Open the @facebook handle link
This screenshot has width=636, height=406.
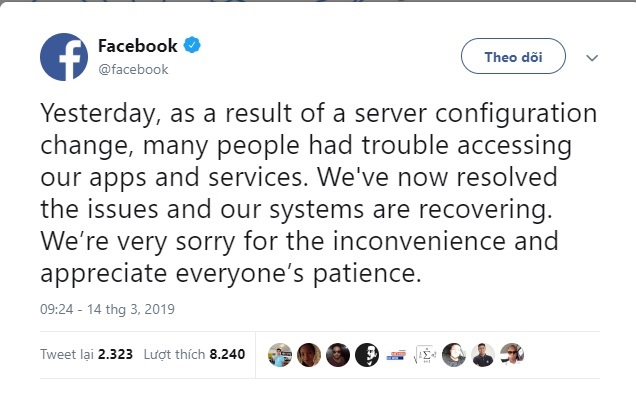pyautogui.click(x=133, y=69)
